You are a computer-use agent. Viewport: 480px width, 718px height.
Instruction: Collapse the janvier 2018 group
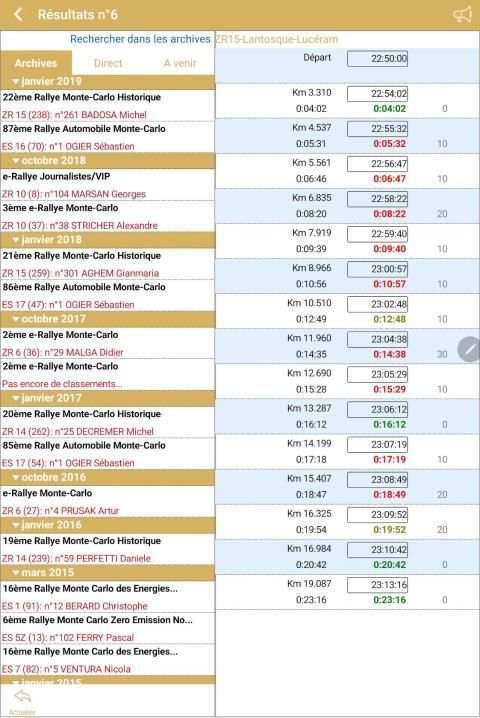coord(16,240)
